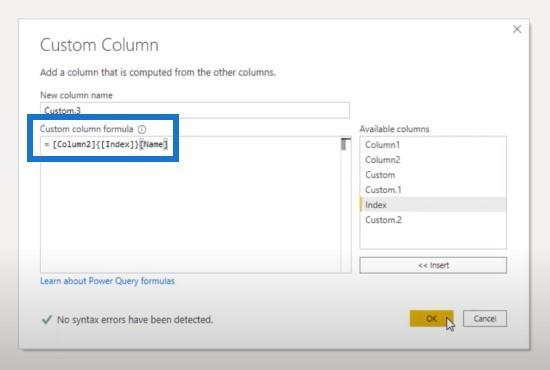Select Custom in Available columns
The image size is (550, 370).
click(x=433, y=175)
